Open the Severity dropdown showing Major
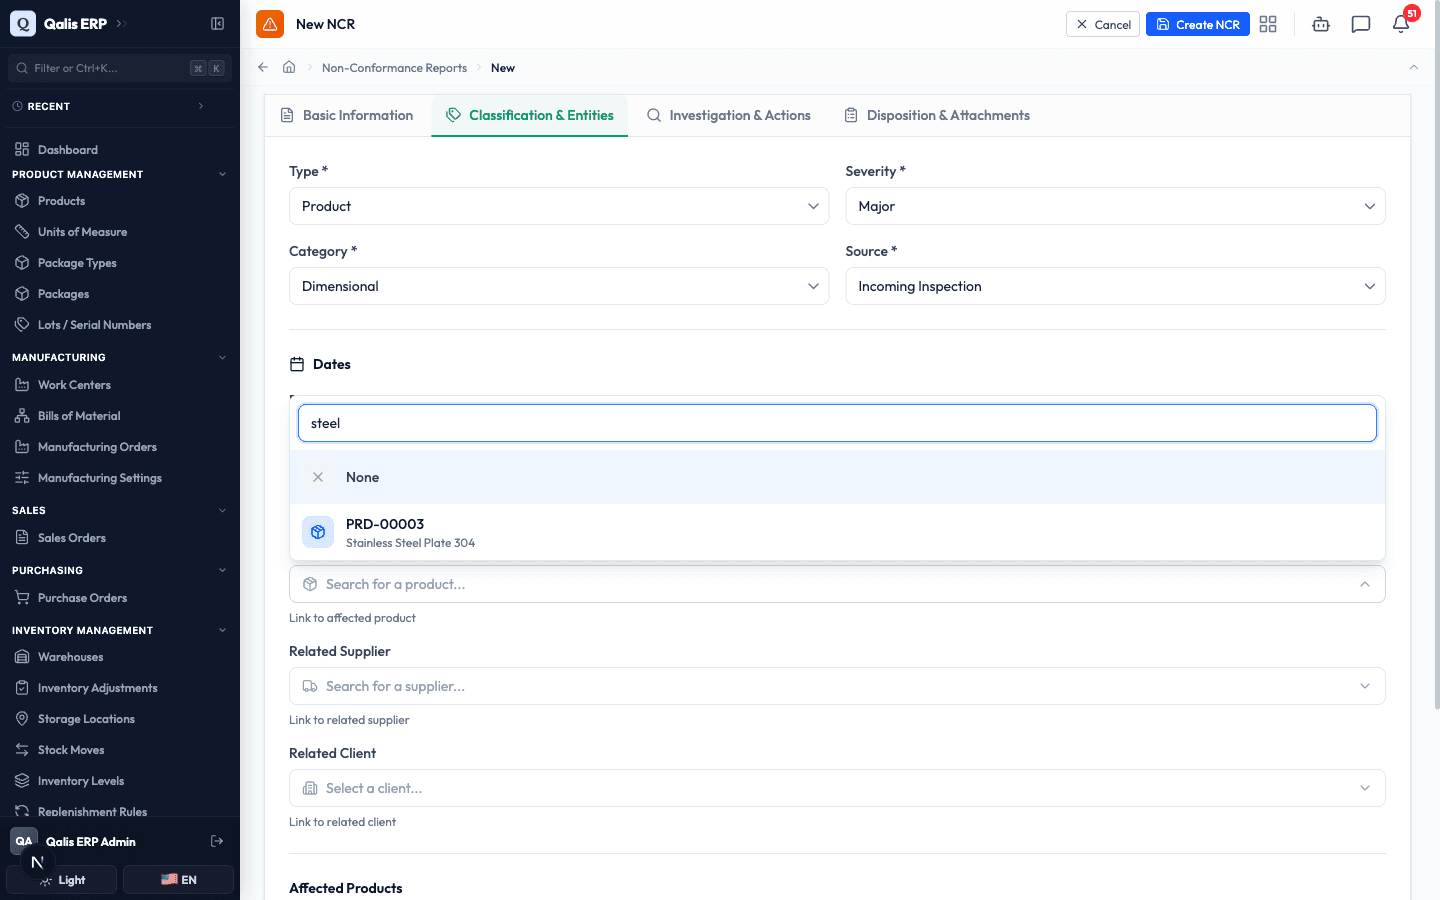Image resolution: width=1440 pixels, height=900 pixels. [1116, 206]
